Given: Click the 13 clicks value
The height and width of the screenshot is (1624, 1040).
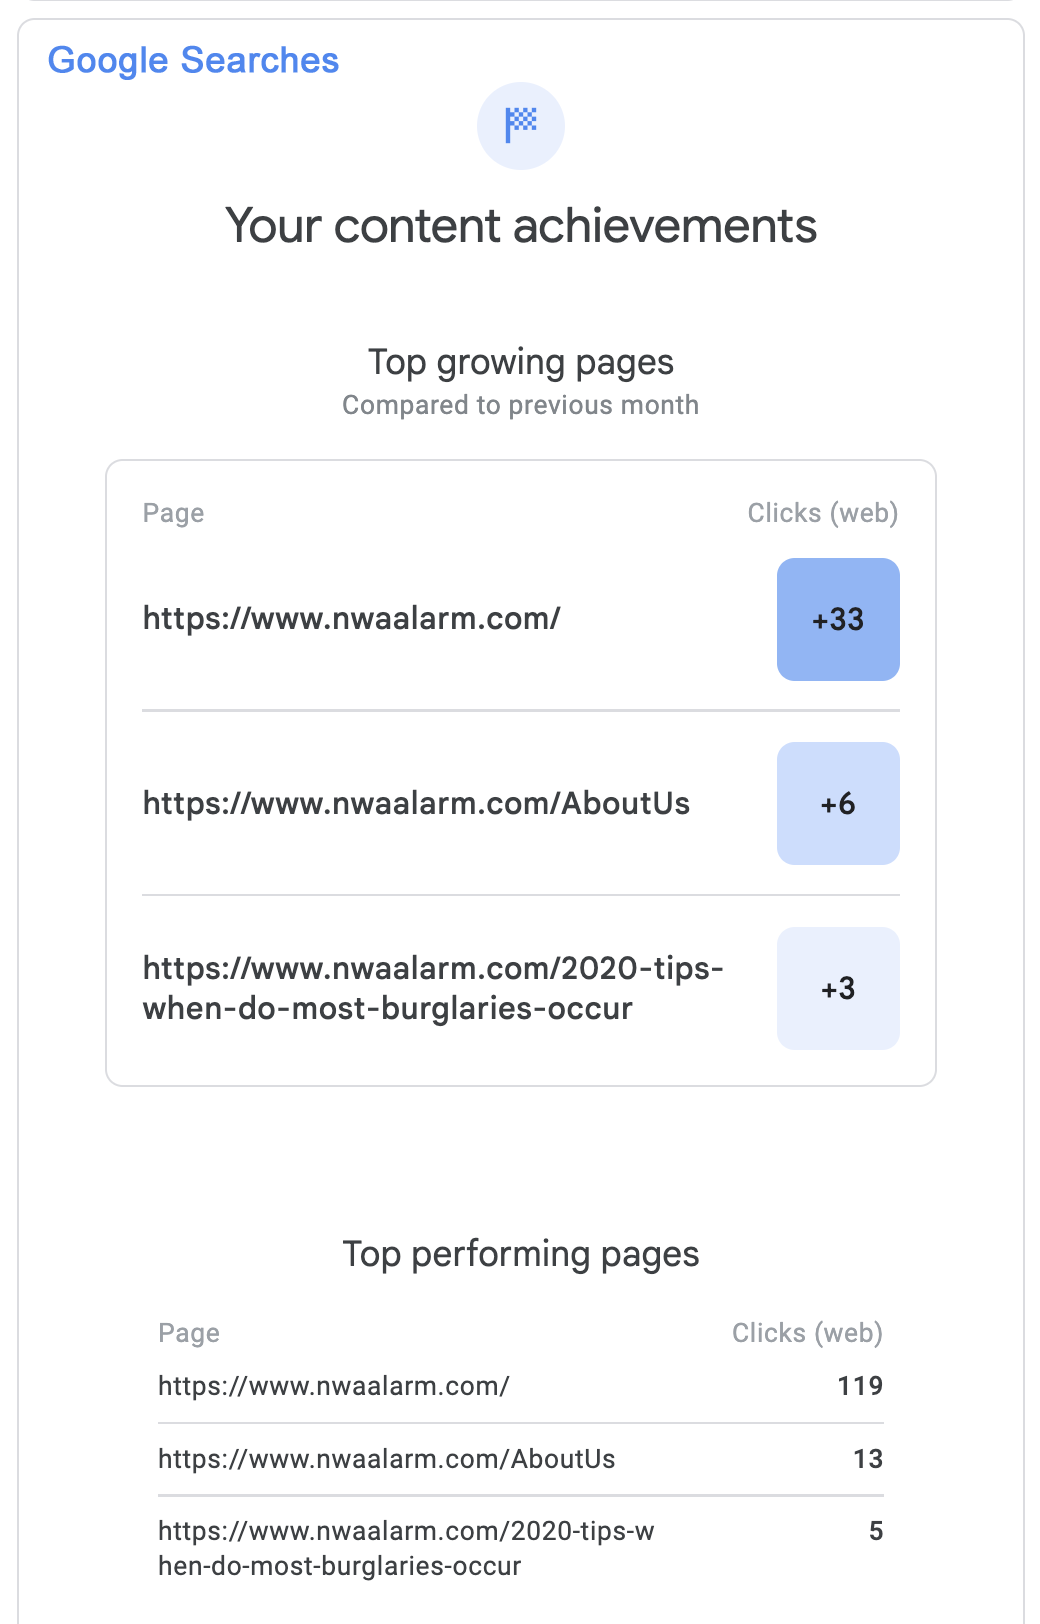Looking at the screenshot, I should tap(867, 1459).
